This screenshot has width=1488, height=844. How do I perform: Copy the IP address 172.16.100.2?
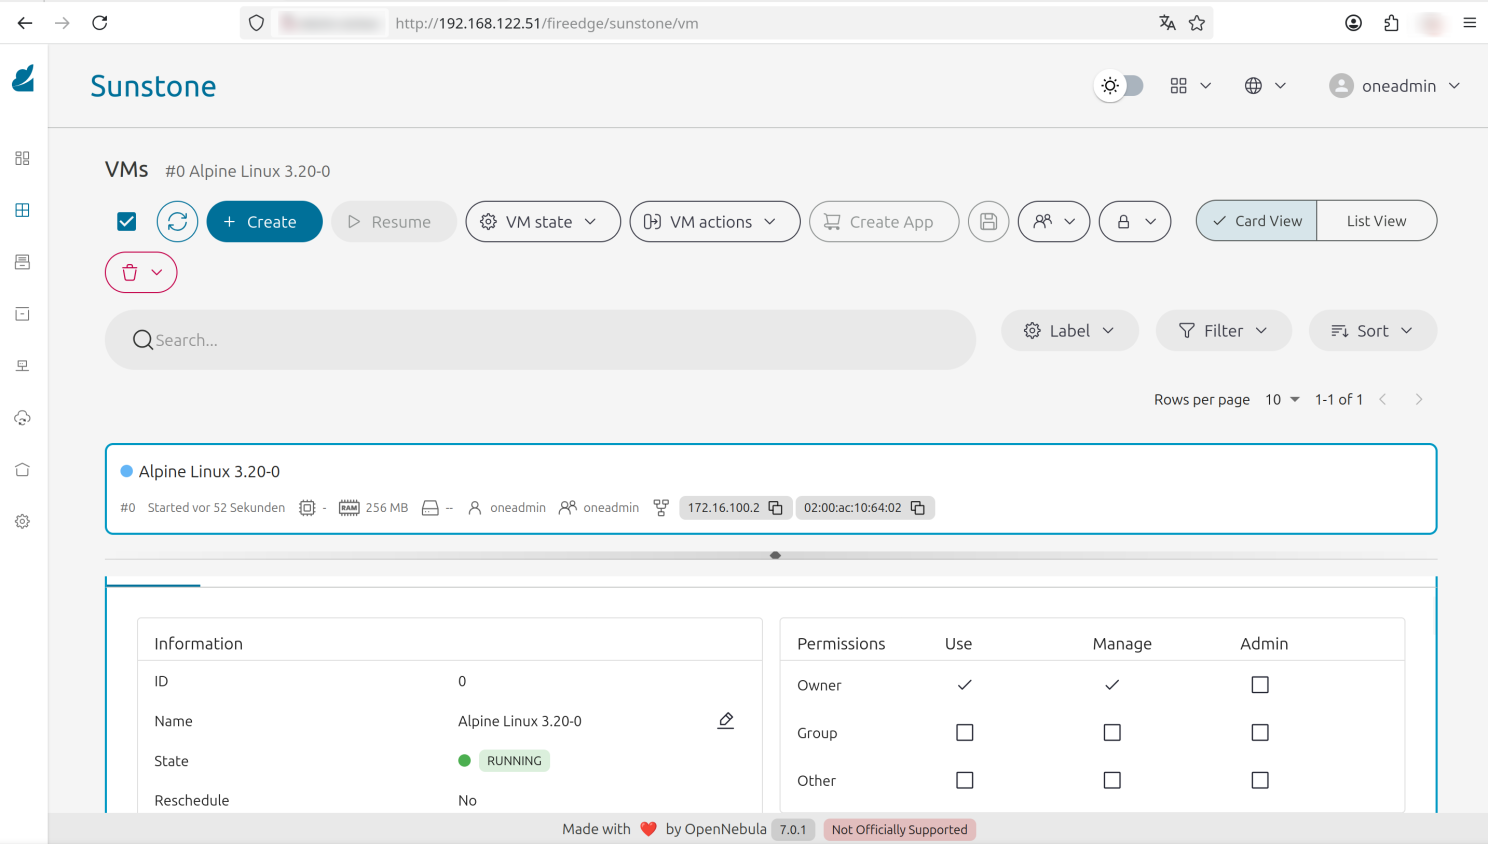(777, 507)
